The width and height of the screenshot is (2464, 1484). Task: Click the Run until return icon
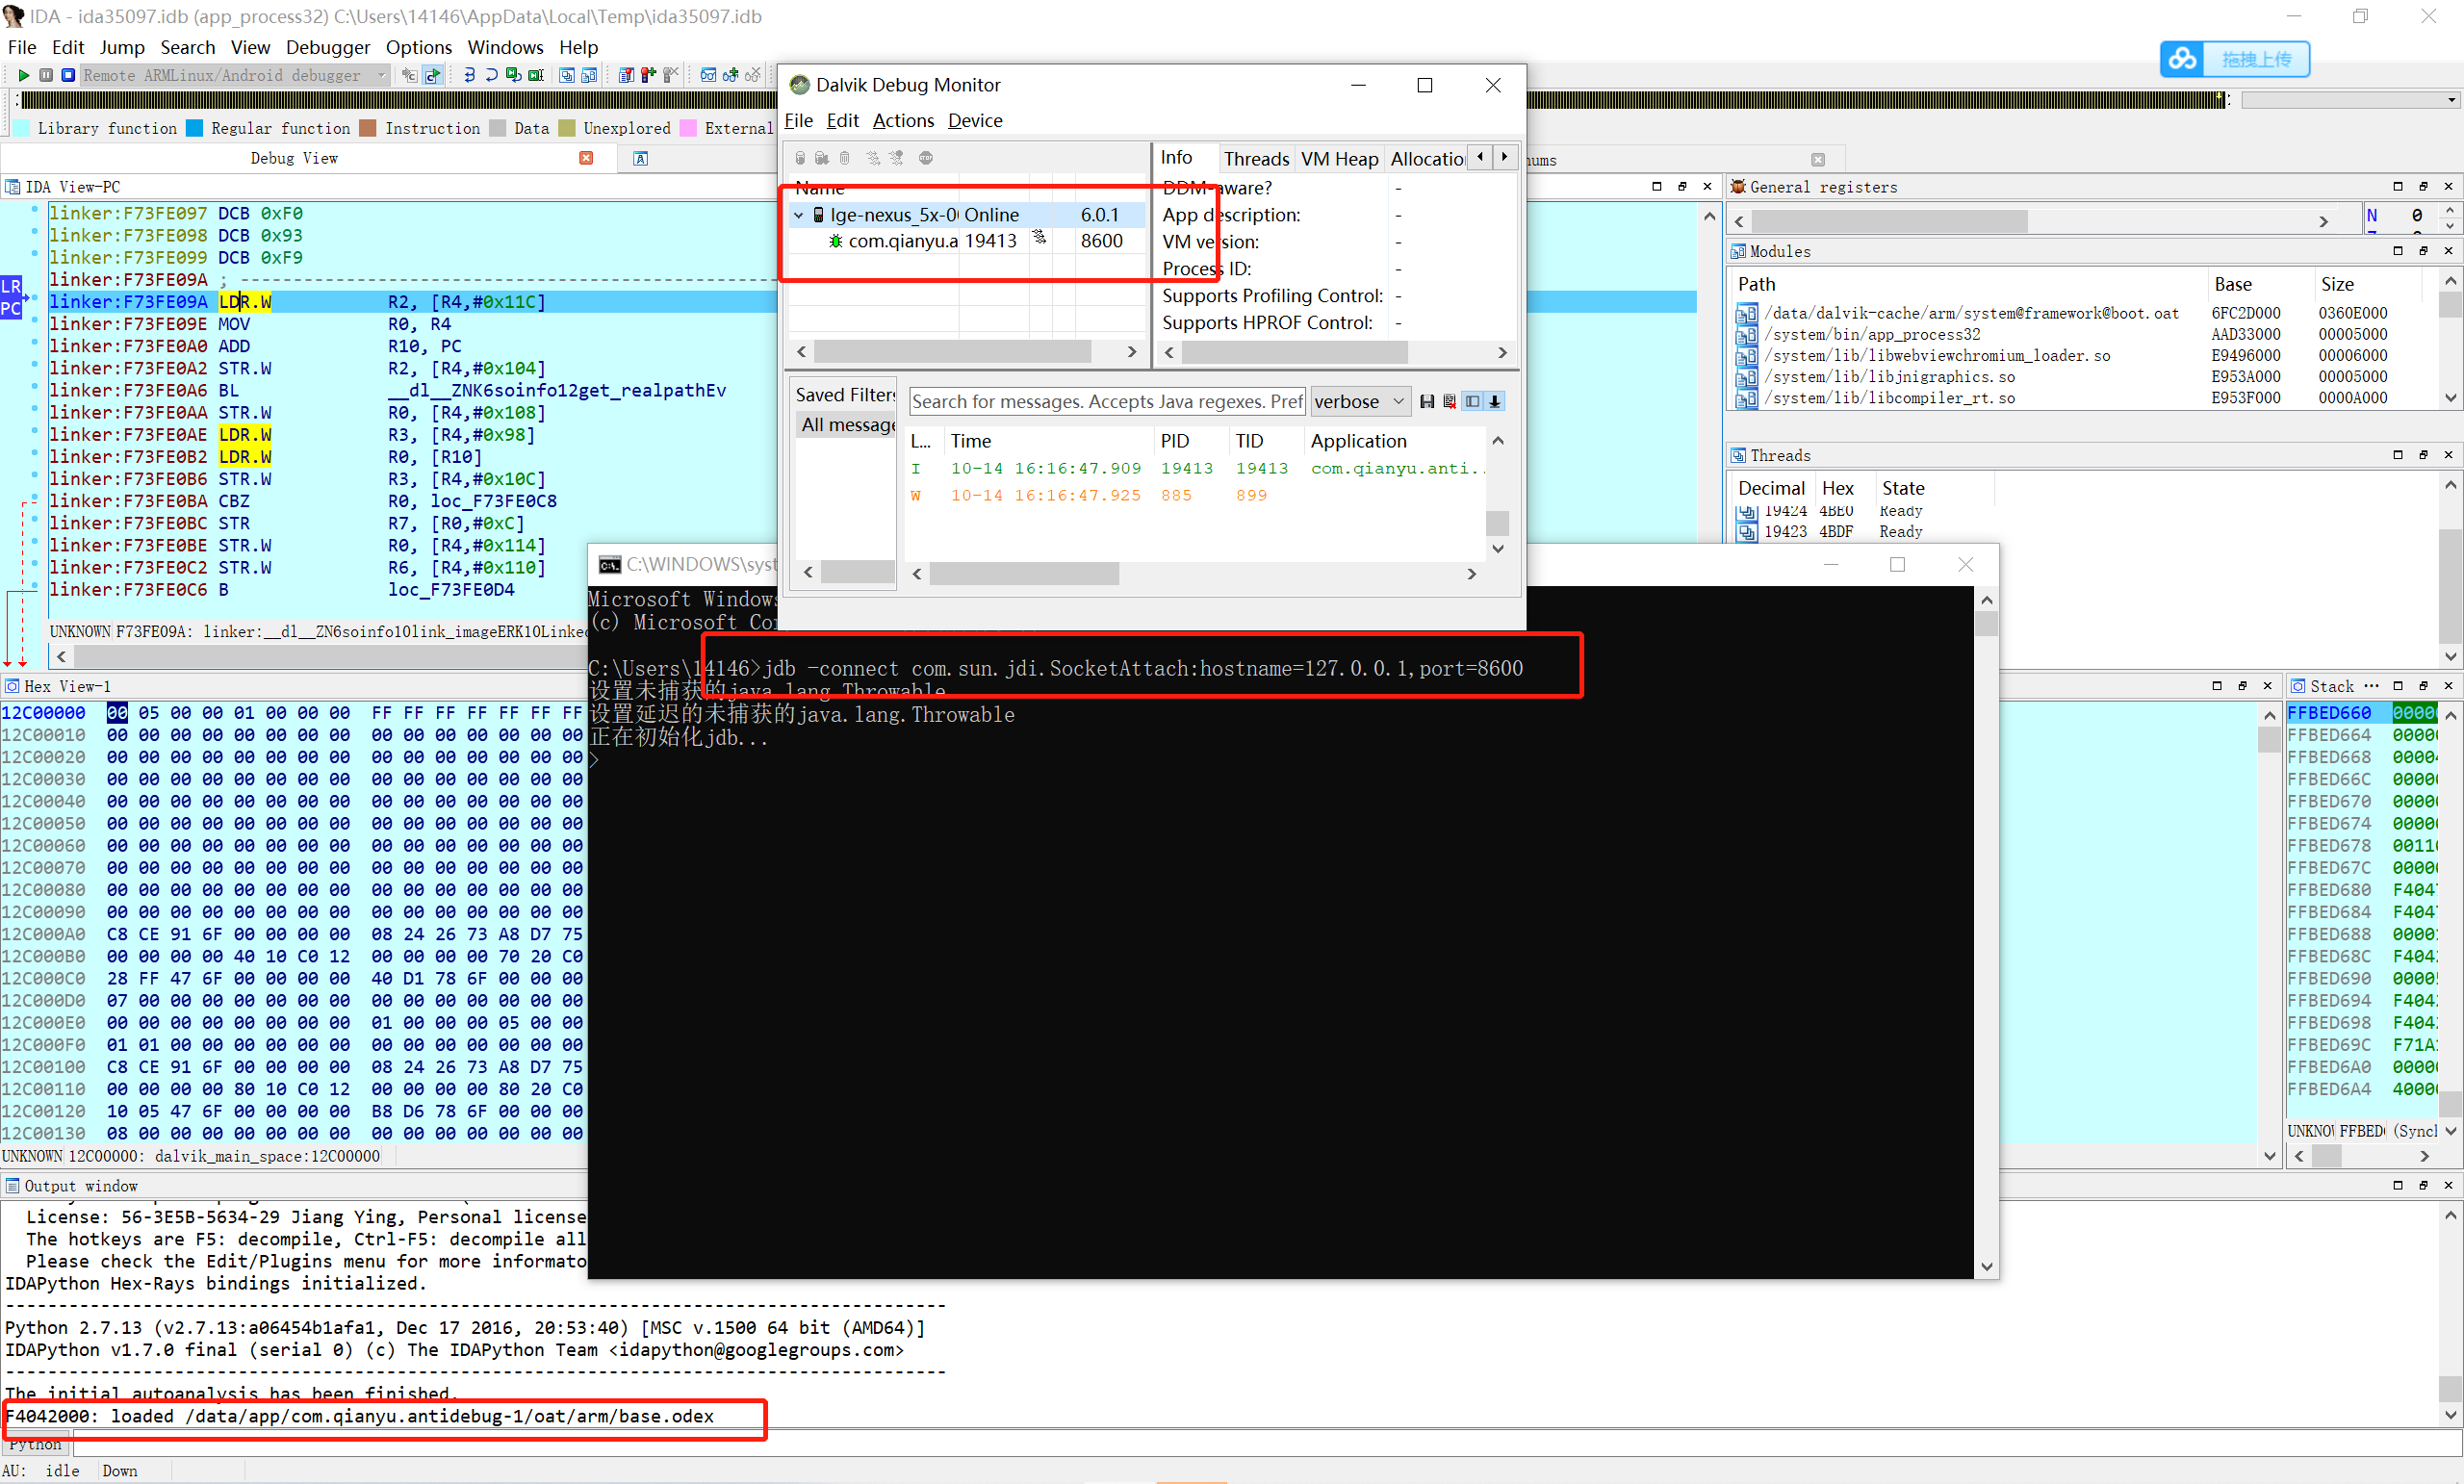pos(513,75)
